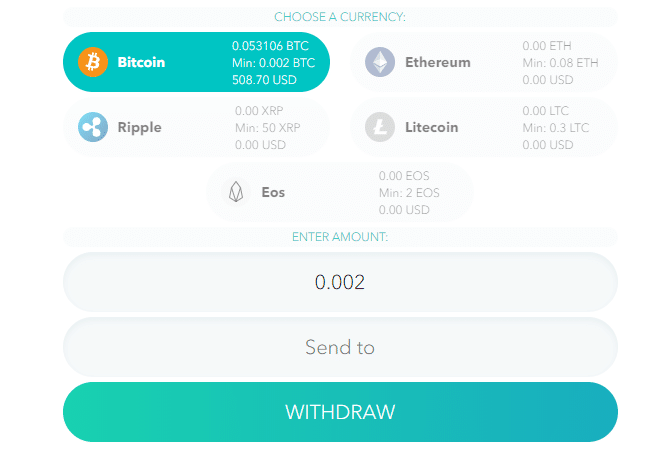Image resolution: width=672 pixels, height=454 pixels.
Task: Select Ethereum as withdrawal currency
Action: [484, 62]
